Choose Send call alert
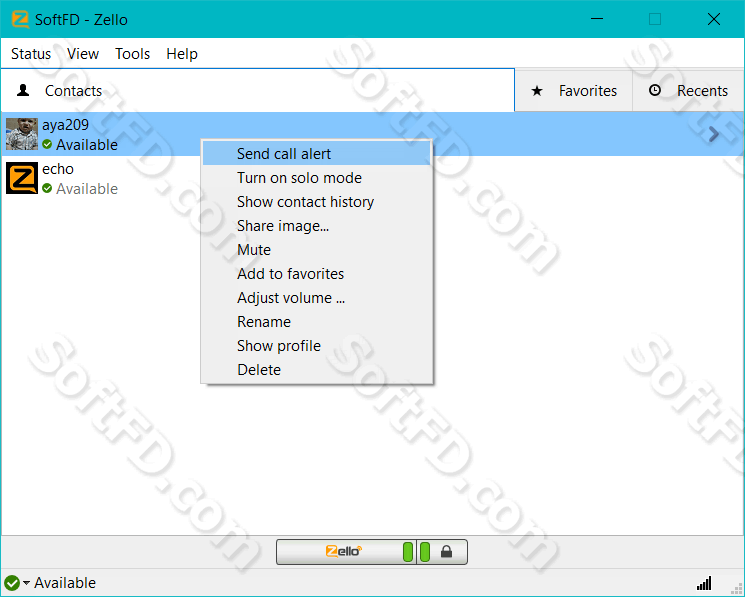745x597 pixels. pos(316,154)
